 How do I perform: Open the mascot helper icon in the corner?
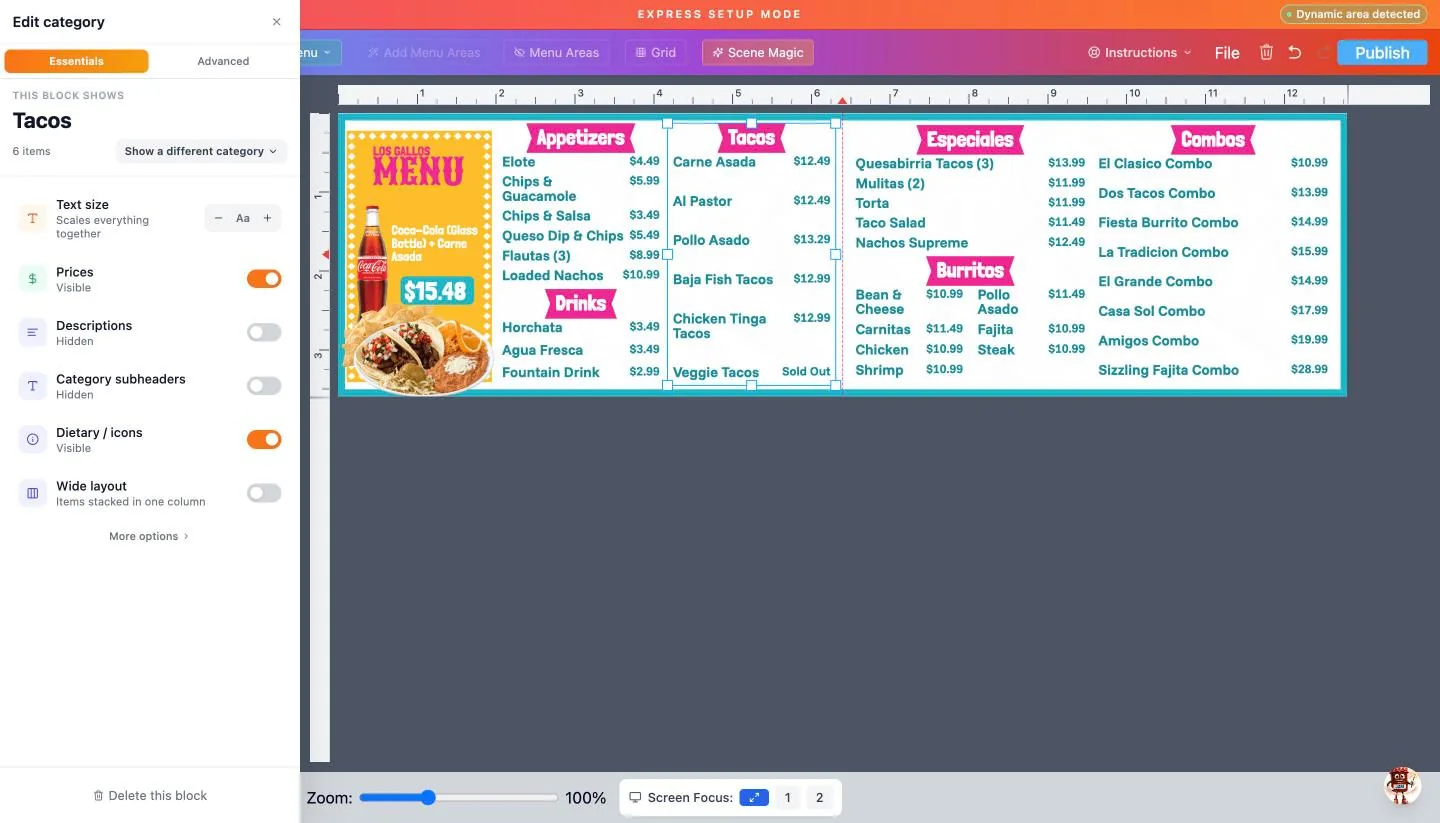click(x=1402, y=786)
